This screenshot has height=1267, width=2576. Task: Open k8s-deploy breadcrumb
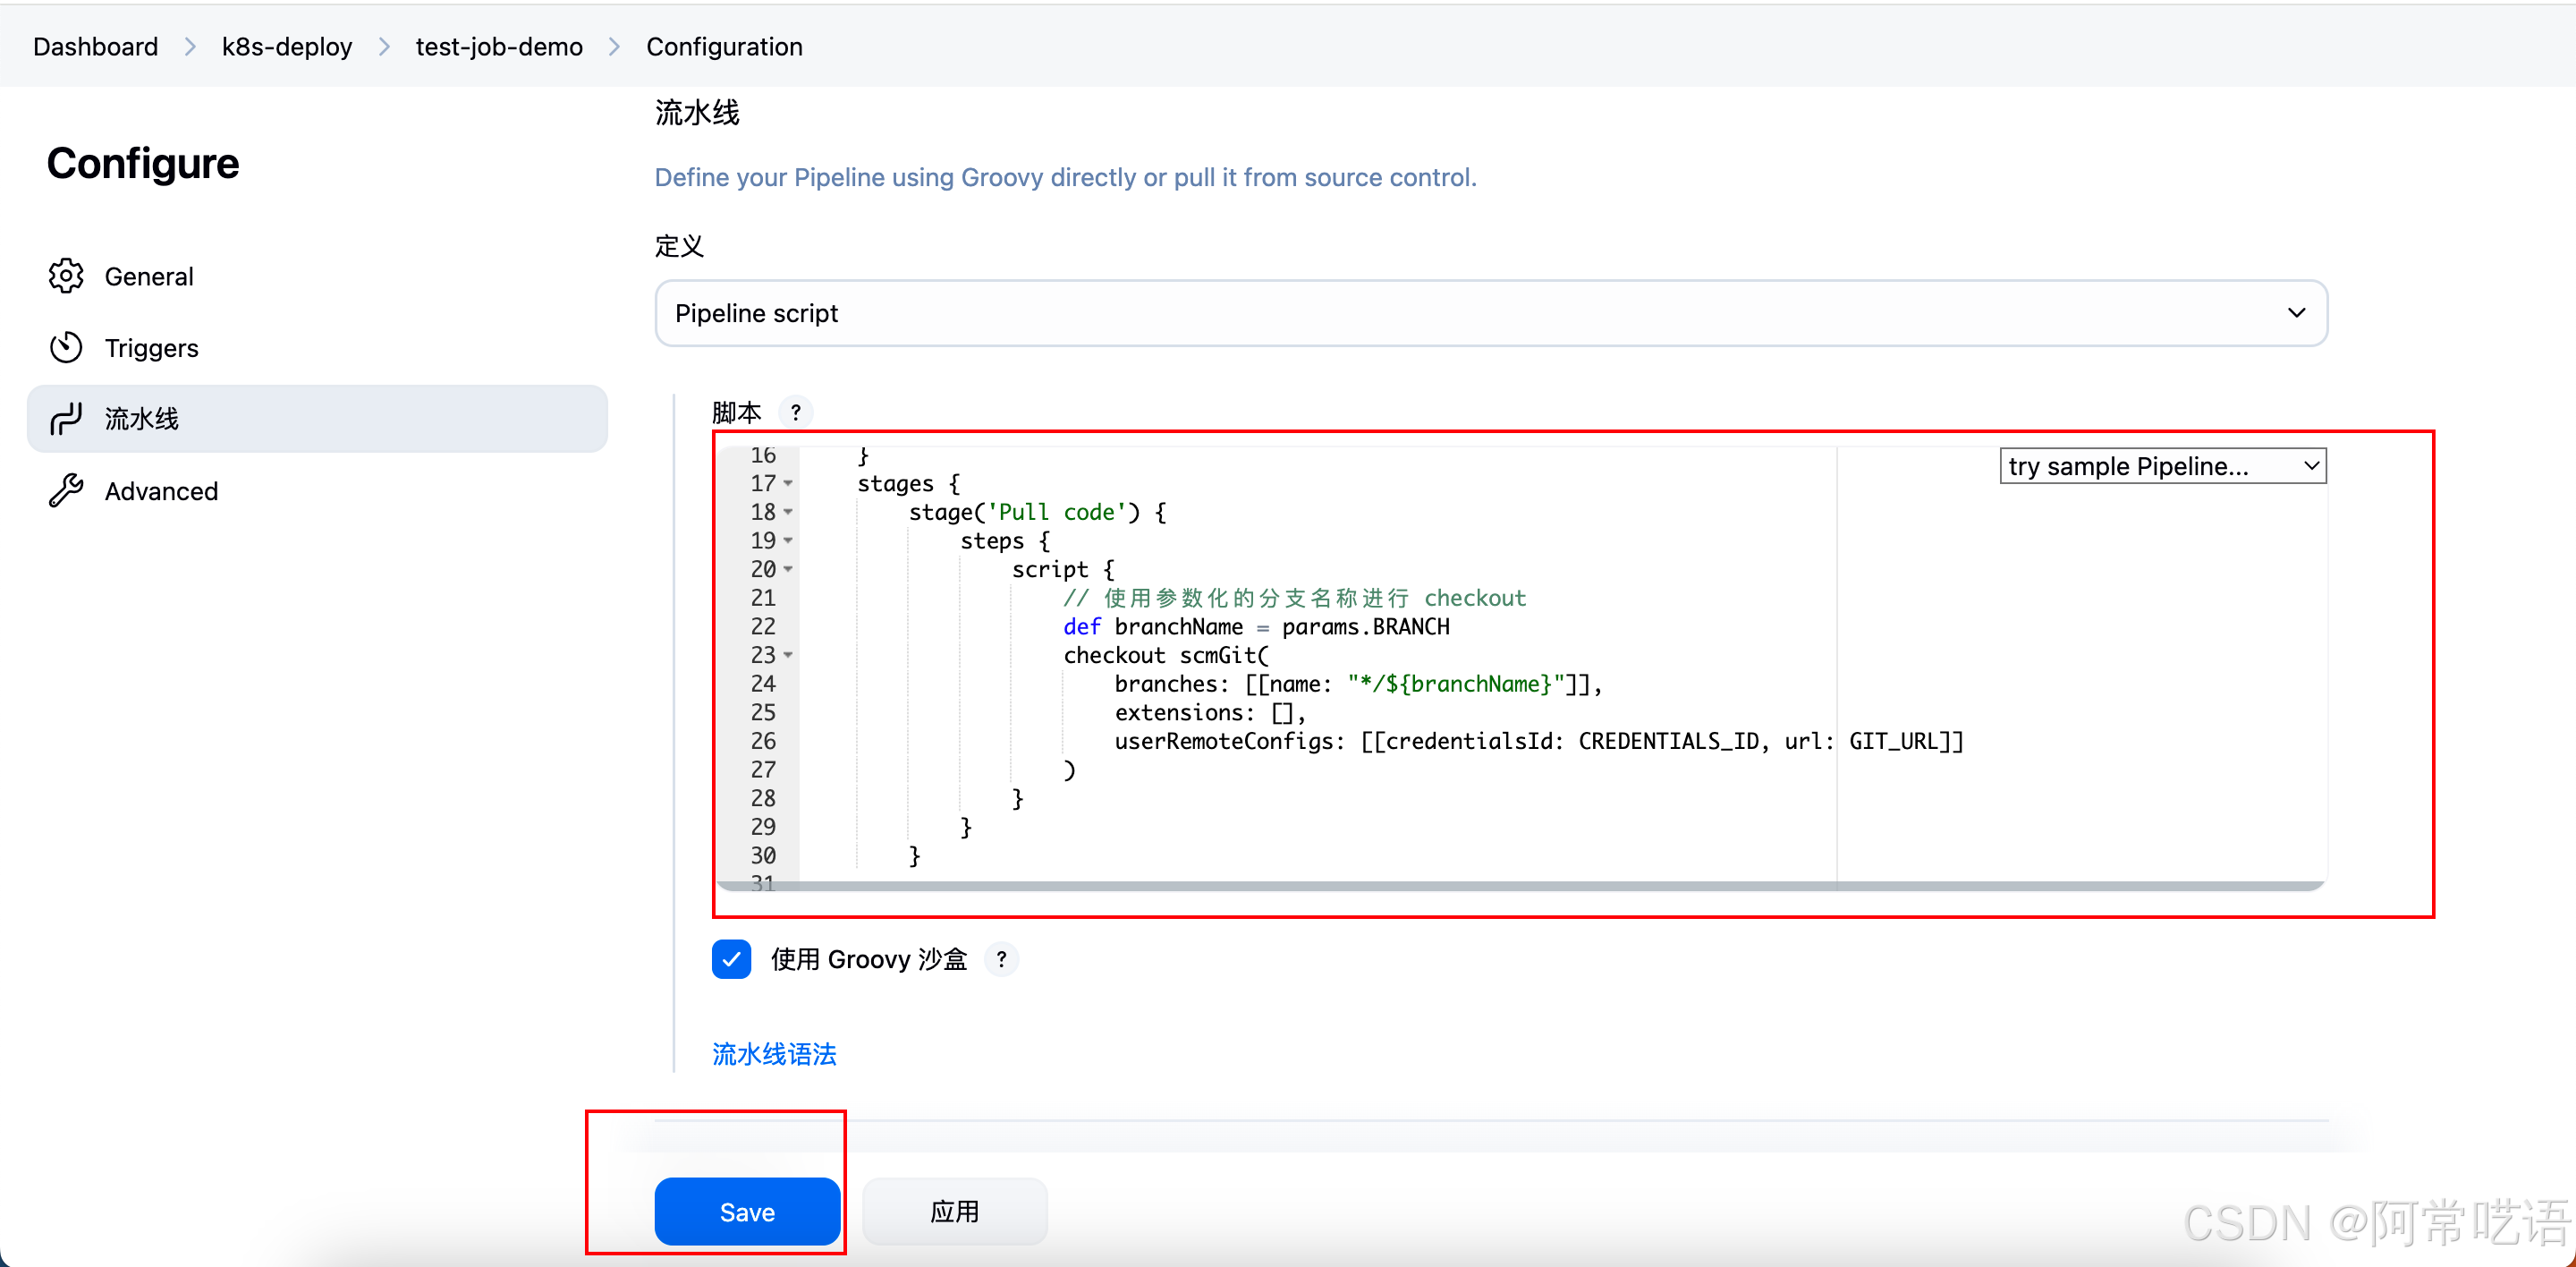click(286, 47)
